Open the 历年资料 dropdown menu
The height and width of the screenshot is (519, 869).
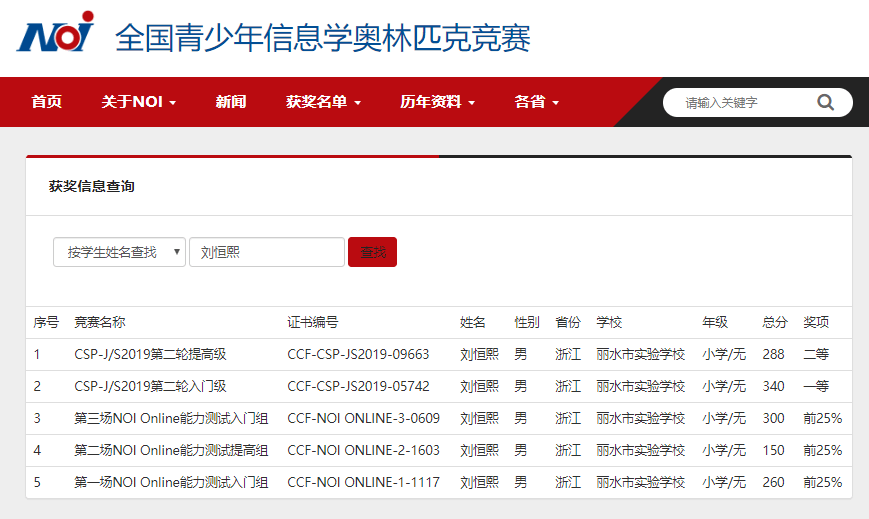point(437,102)
